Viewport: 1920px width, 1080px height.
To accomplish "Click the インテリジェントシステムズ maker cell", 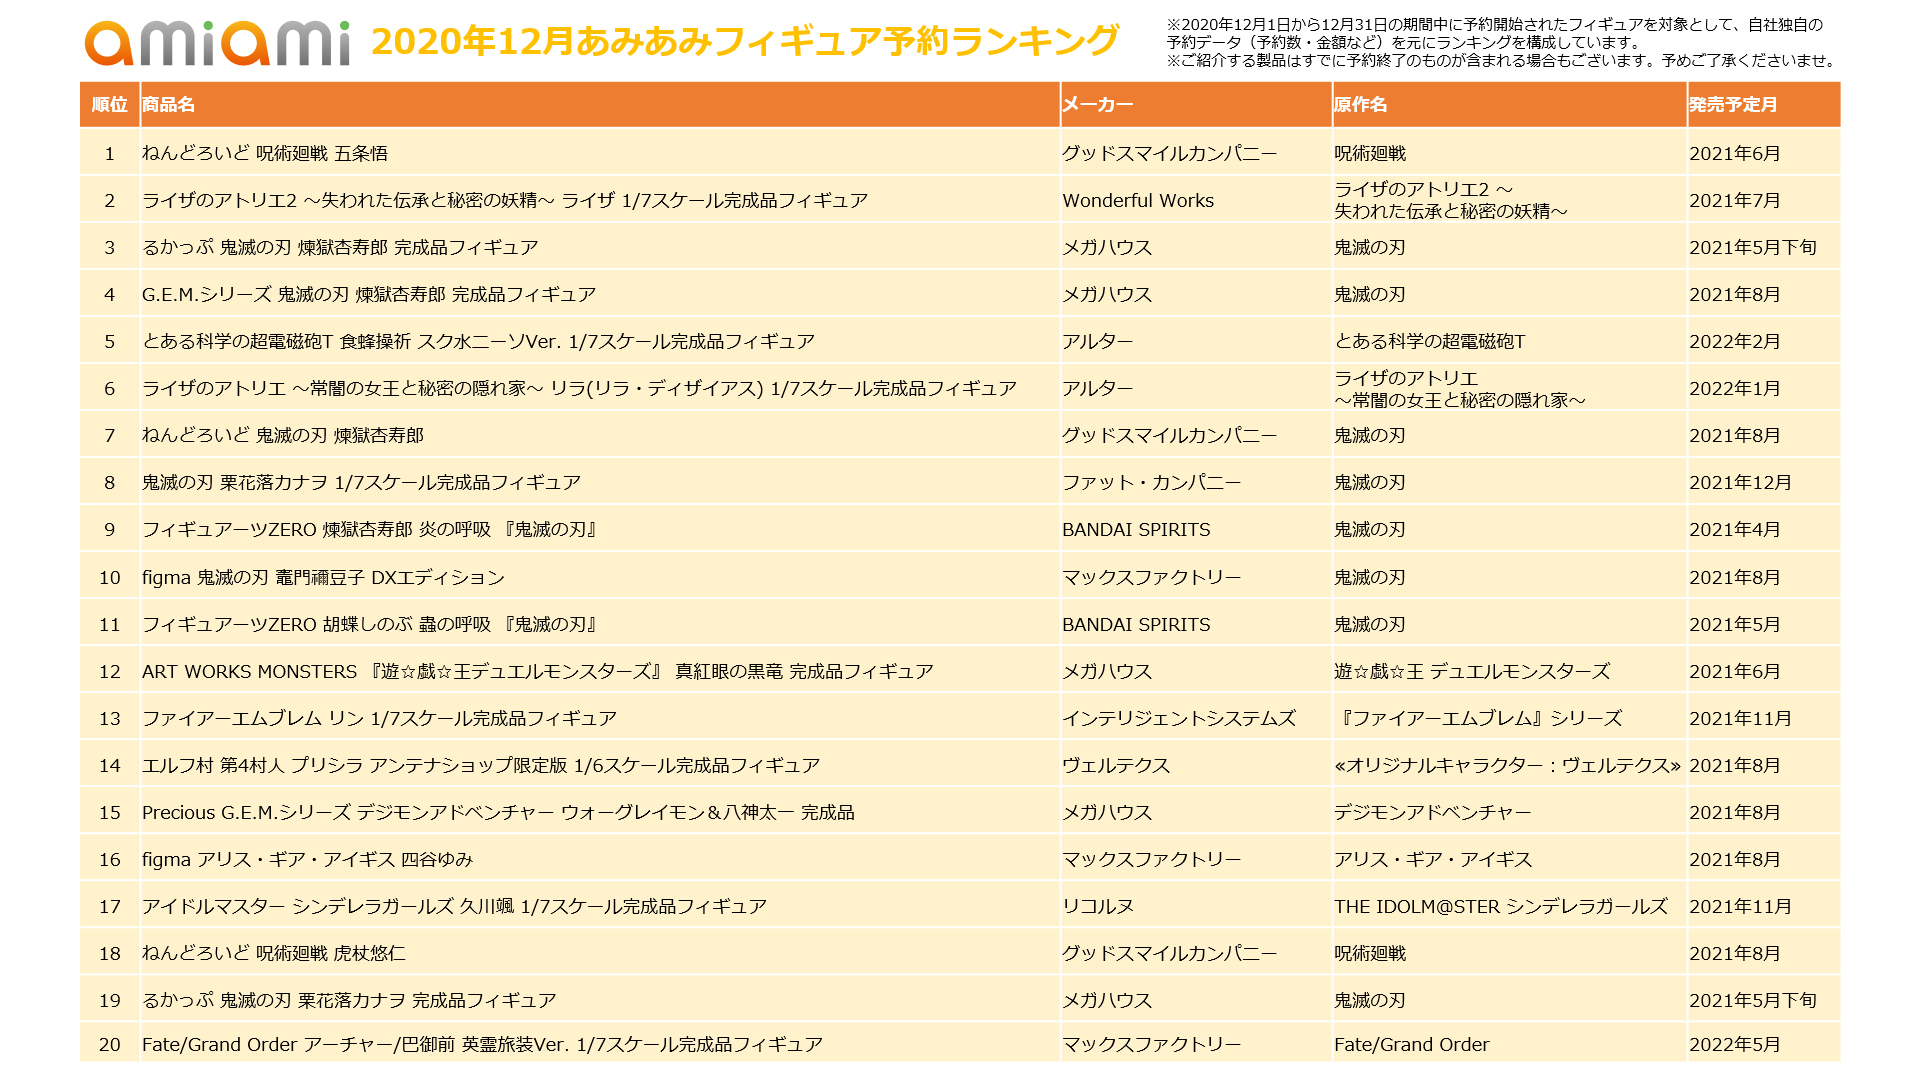I will tap(1179, 718).
